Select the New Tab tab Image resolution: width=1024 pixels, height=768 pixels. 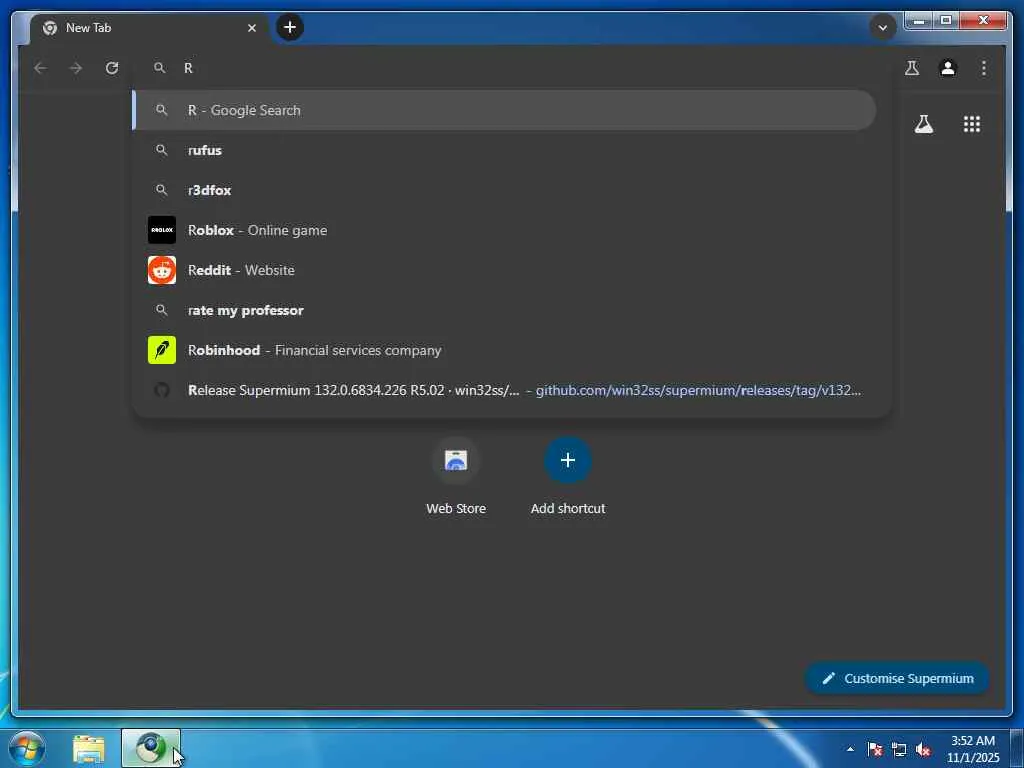coord(150,28)
